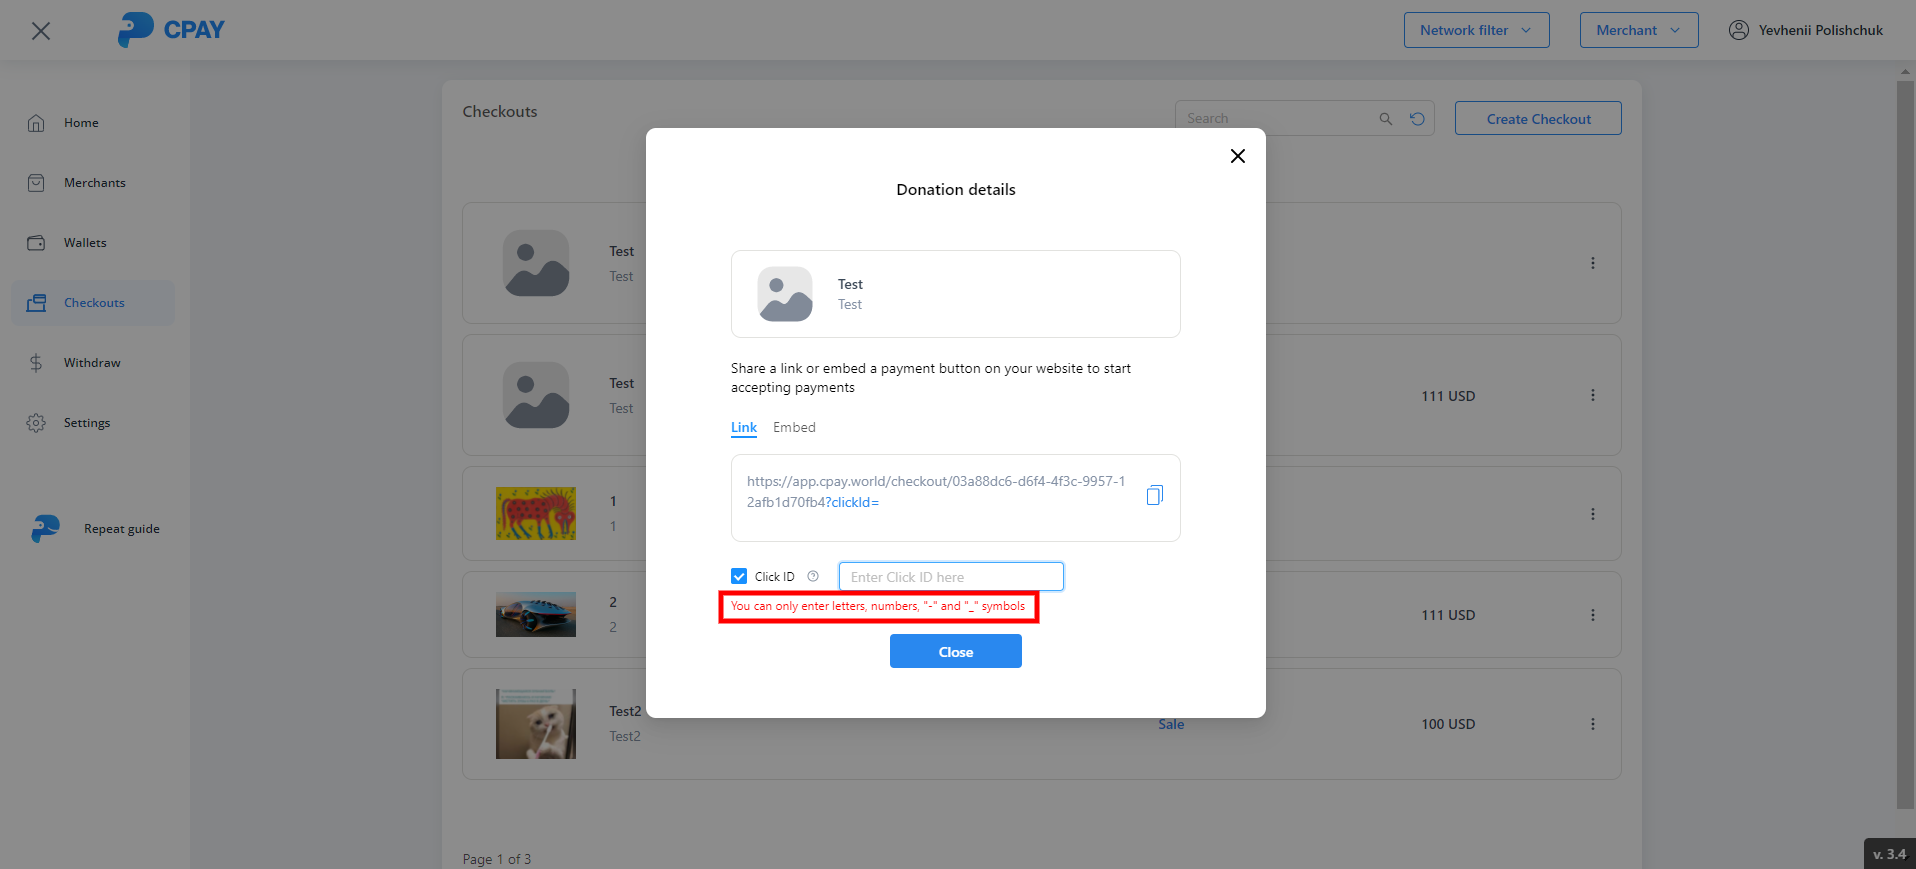Click the Click ID help question icon
This screenshot has height=869, width=1916.
(813, 576)
